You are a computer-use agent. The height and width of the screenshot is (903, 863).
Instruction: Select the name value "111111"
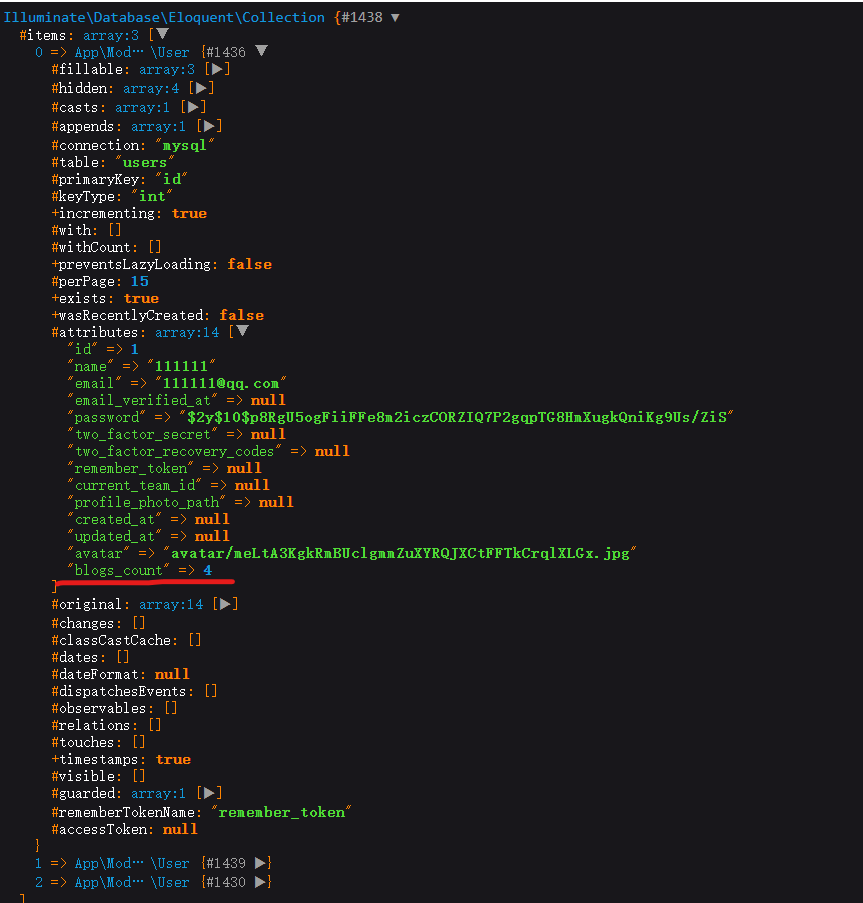pyautogui.click(x=181, y=366)
